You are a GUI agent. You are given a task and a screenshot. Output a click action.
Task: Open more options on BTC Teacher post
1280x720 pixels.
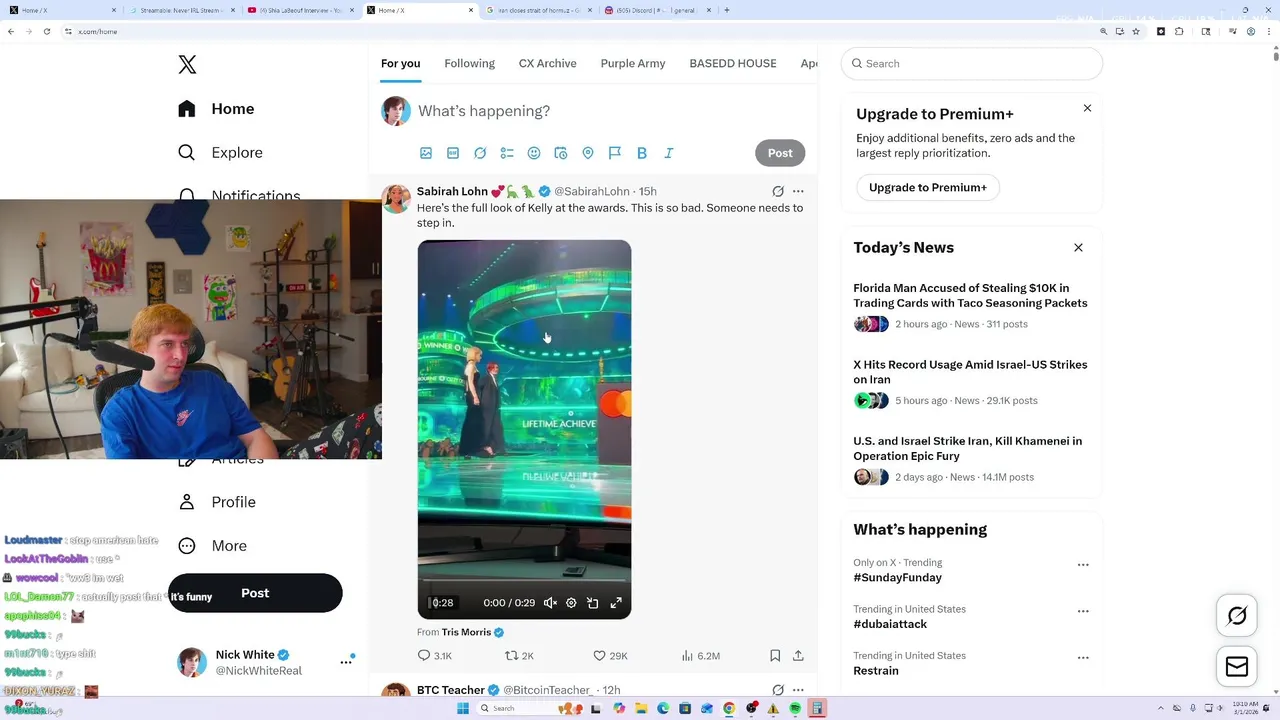[798, 690]
